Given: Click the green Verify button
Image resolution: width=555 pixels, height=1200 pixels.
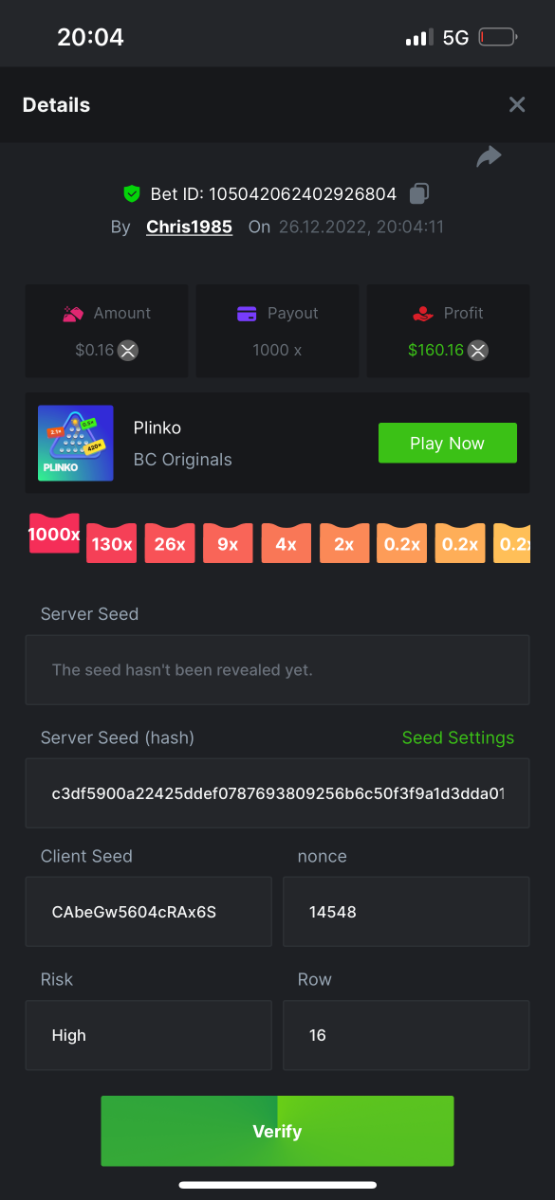Looking at the screenshot, I should click(x=277, y=1131).
